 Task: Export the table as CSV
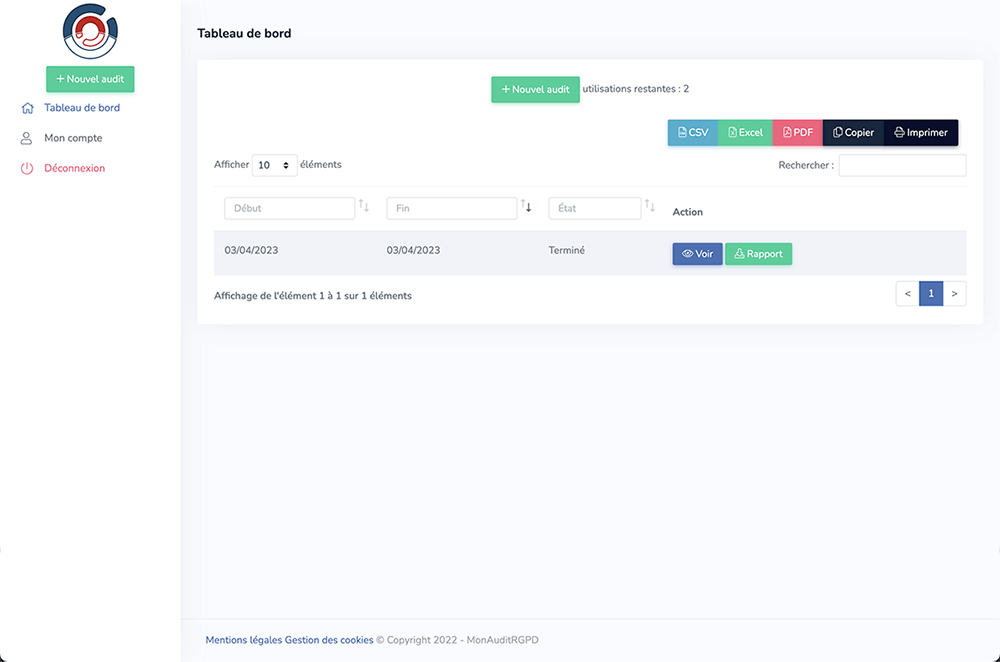tap(692, 133)
